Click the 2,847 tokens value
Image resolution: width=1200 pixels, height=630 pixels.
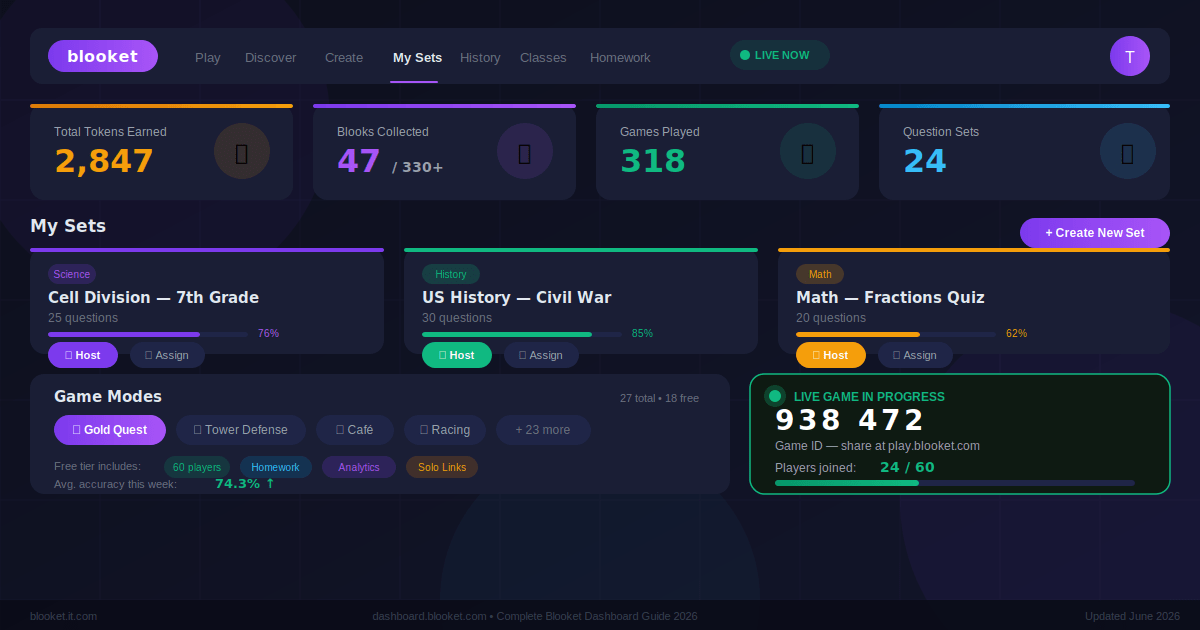(104, 161)
